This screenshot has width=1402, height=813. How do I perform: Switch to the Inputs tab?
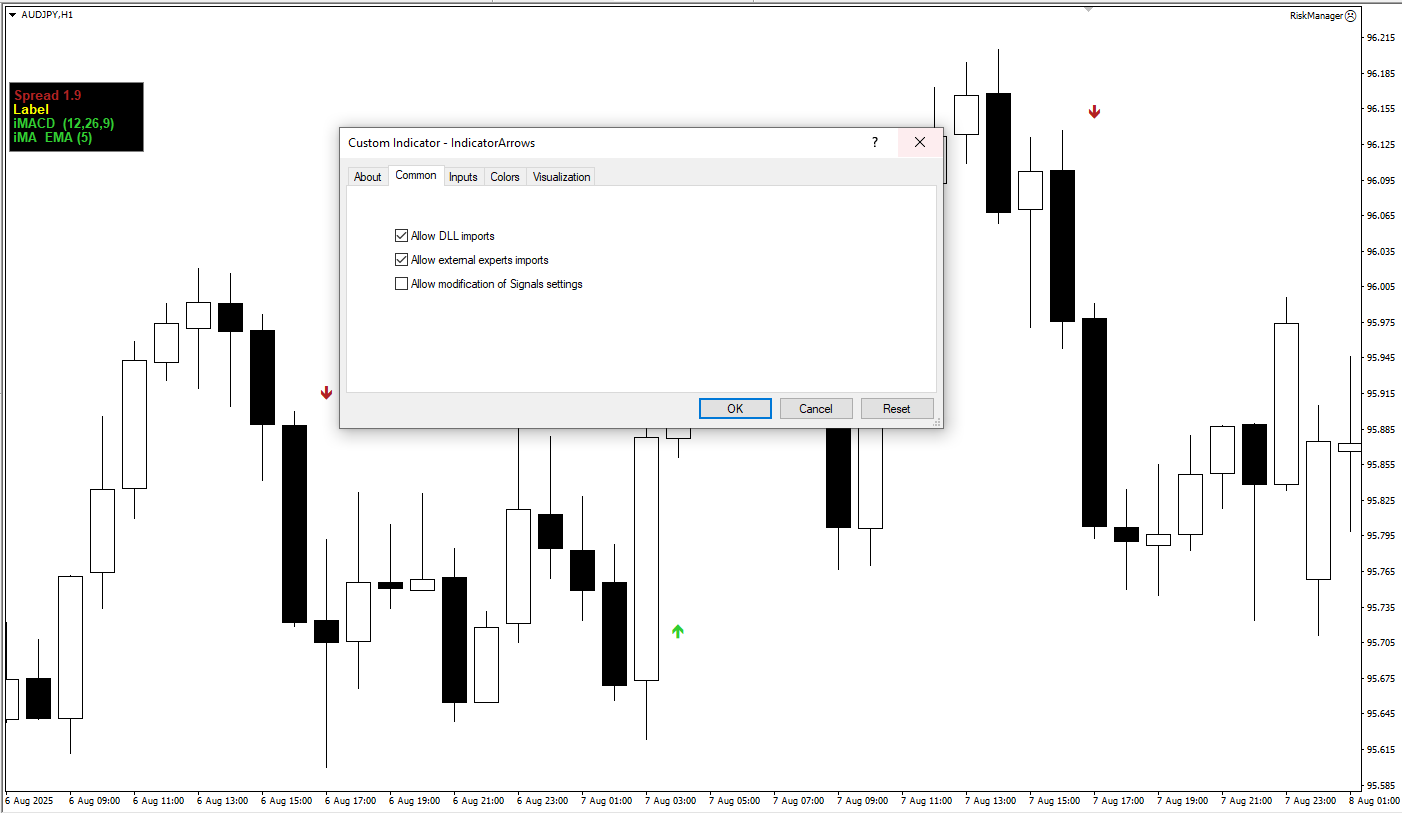(462, 176)
